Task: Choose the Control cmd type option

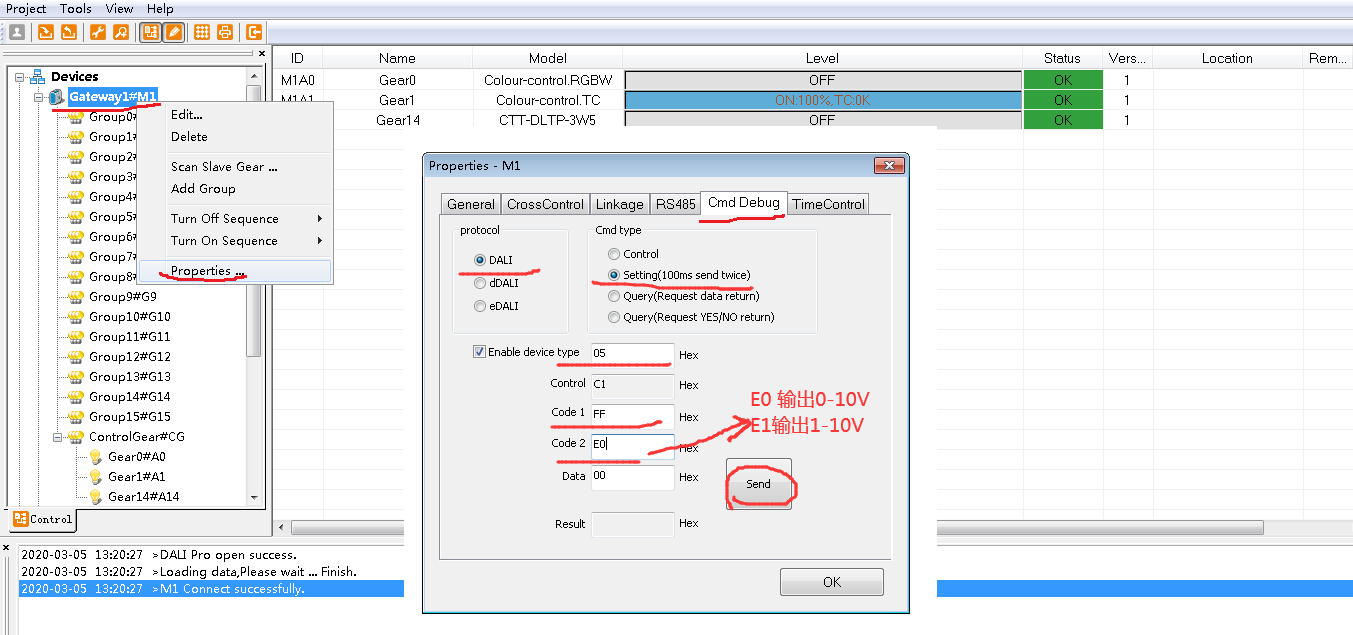Action: (x=614, y=254)
